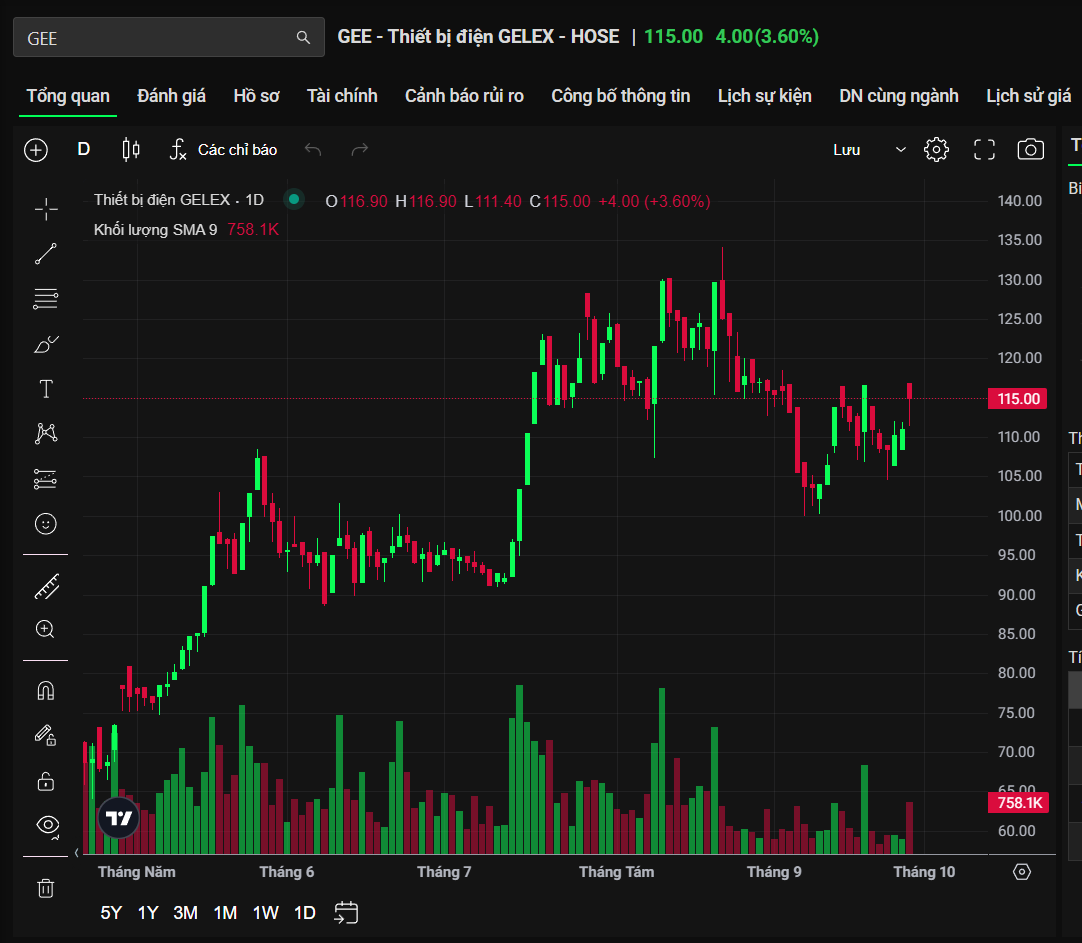Open the candlestick chart type selector

coord(131,150)
